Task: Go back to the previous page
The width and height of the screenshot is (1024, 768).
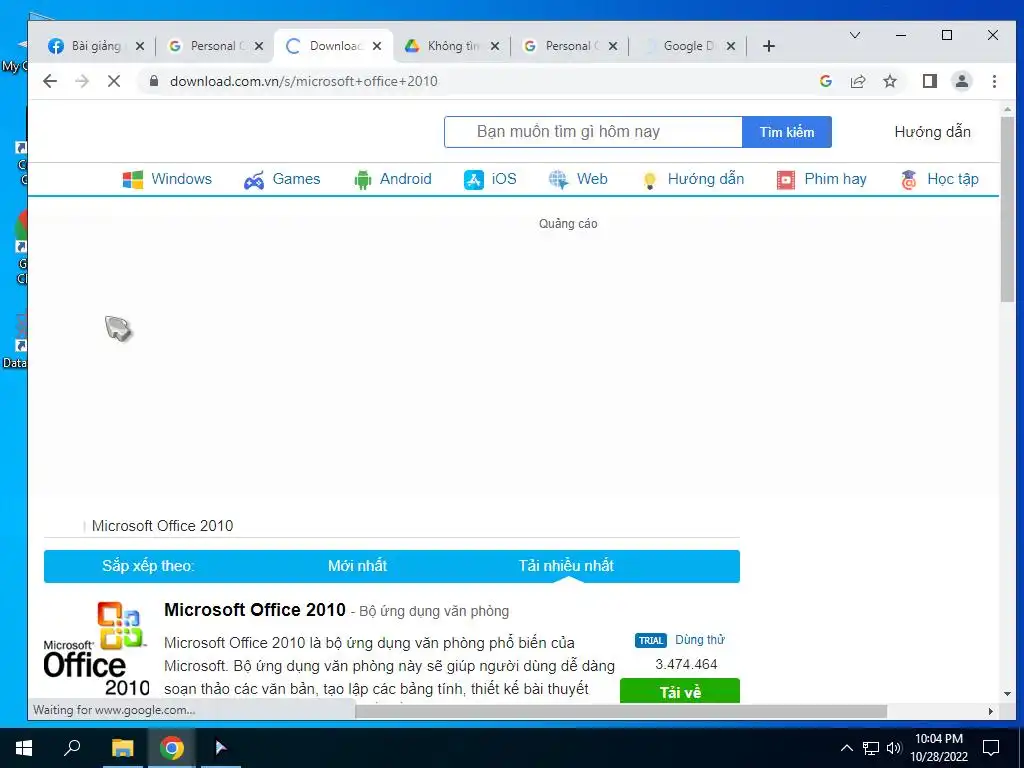Action: tap(50, 81)
